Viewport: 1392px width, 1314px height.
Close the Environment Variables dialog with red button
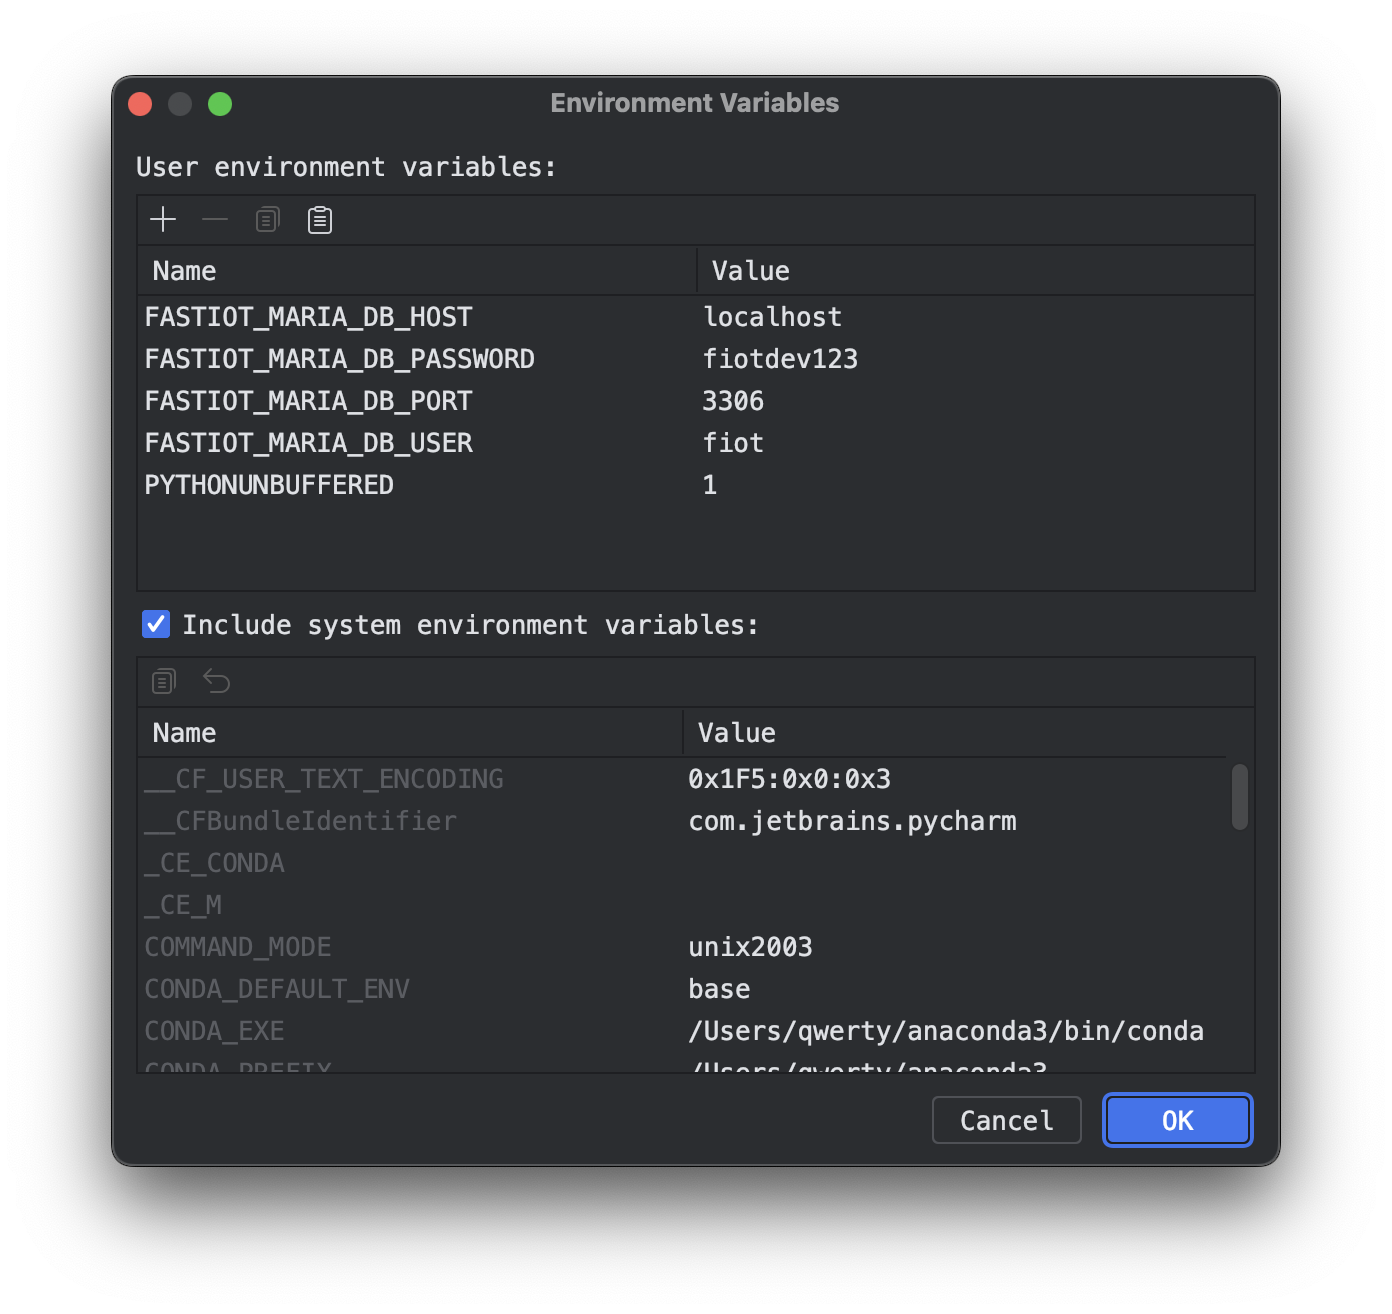[x=140, y=104]
